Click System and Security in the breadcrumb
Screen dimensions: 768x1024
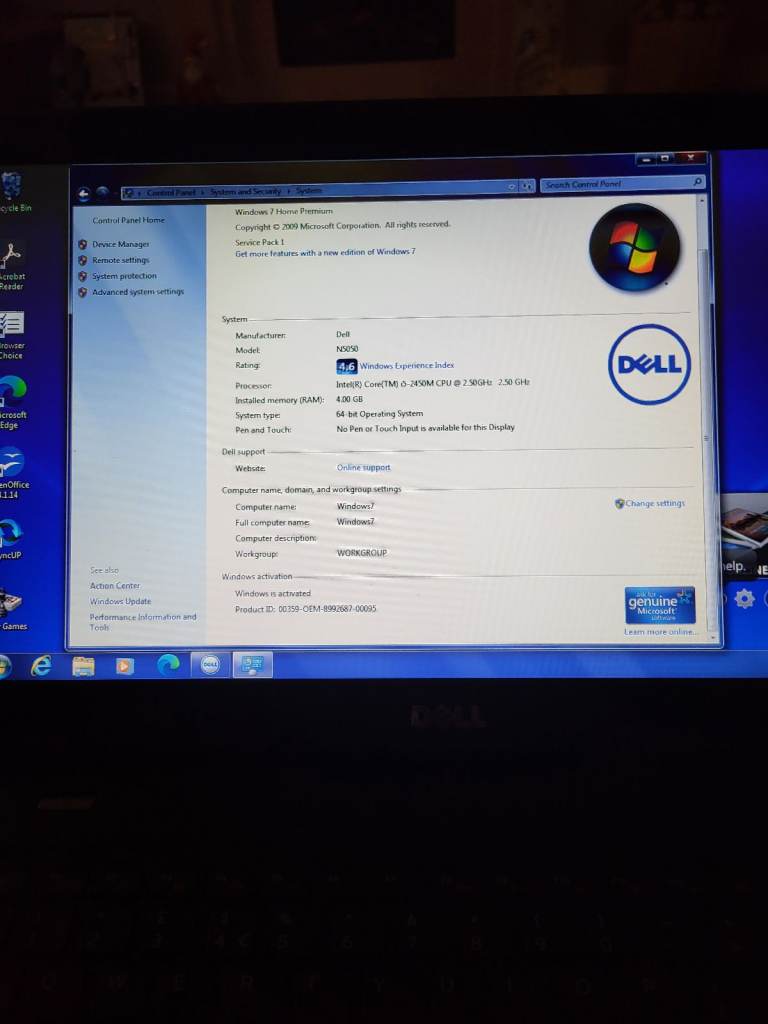coord(246,191)
